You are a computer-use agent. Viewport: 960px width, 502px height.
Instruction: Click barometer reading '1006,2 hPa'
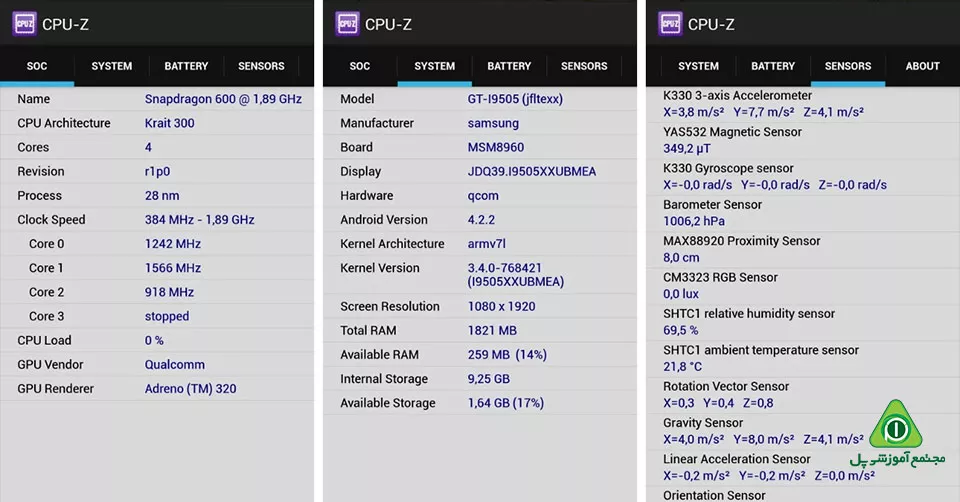click(x=694, y=222)
